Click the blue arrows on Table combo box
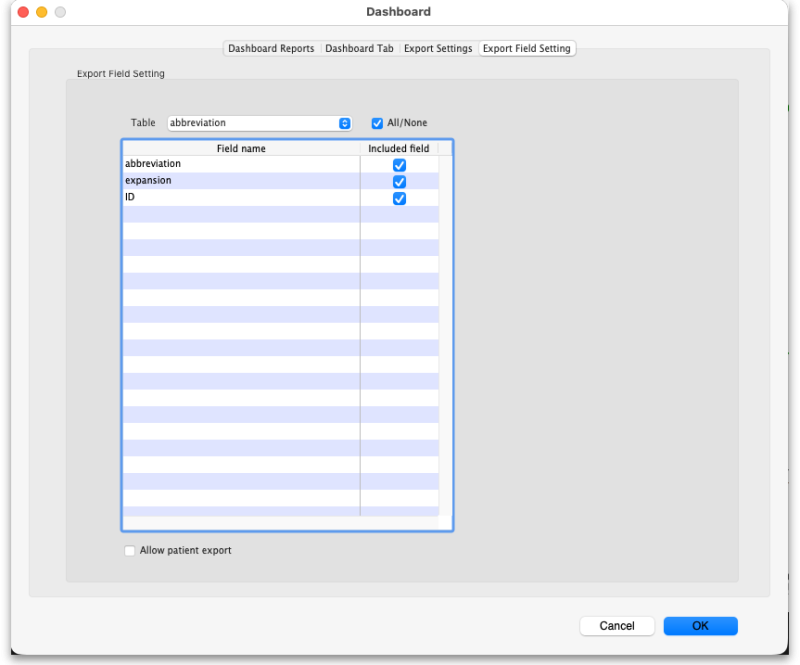 click(345, 123)
